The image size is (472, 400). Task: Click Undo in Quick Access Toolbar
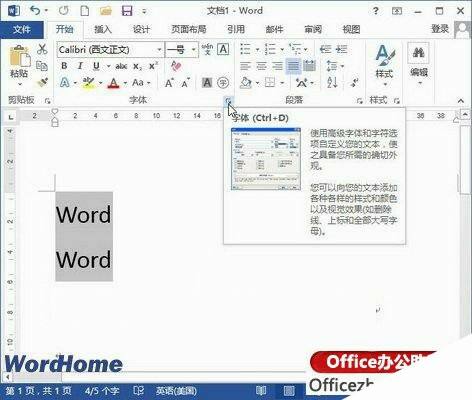pyautogui.click(x=35, y=11)
